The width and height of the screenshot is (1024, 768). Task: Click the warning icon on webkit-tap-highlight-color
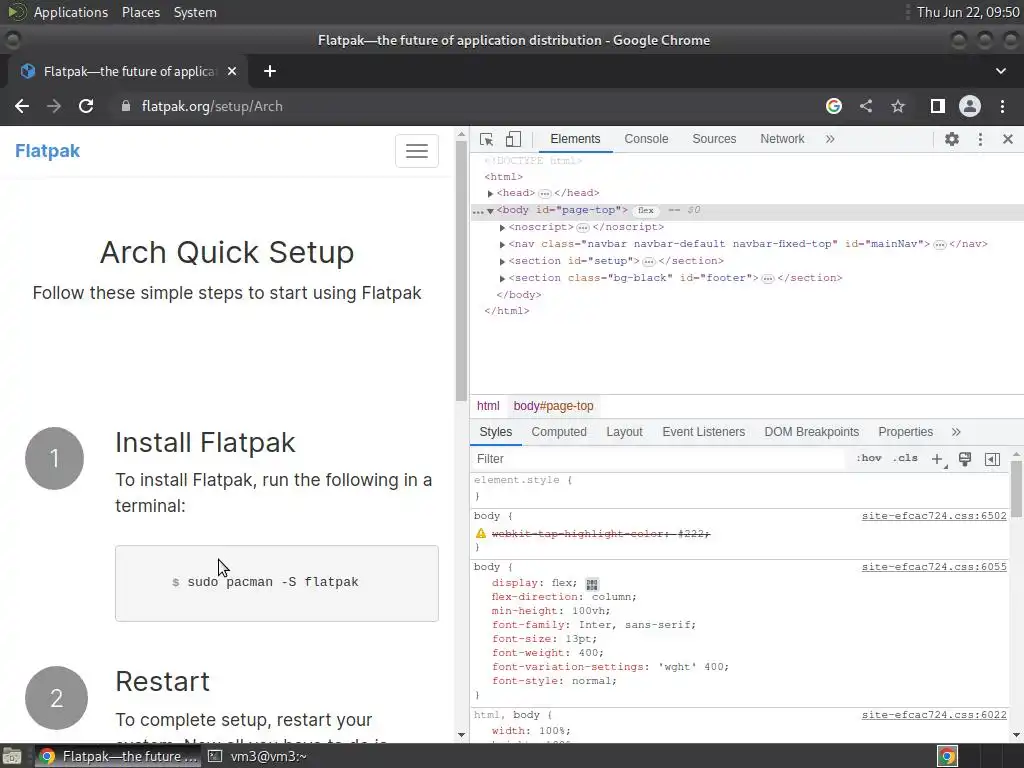[x=481, y=534]
